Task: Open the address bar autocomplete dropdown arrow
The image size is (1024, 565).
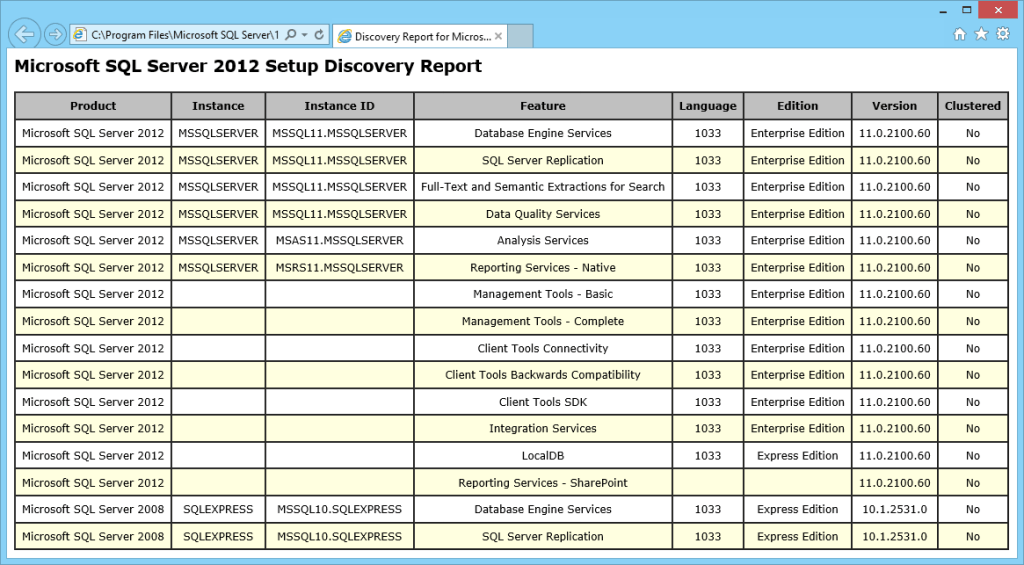Action: (305, 35)
